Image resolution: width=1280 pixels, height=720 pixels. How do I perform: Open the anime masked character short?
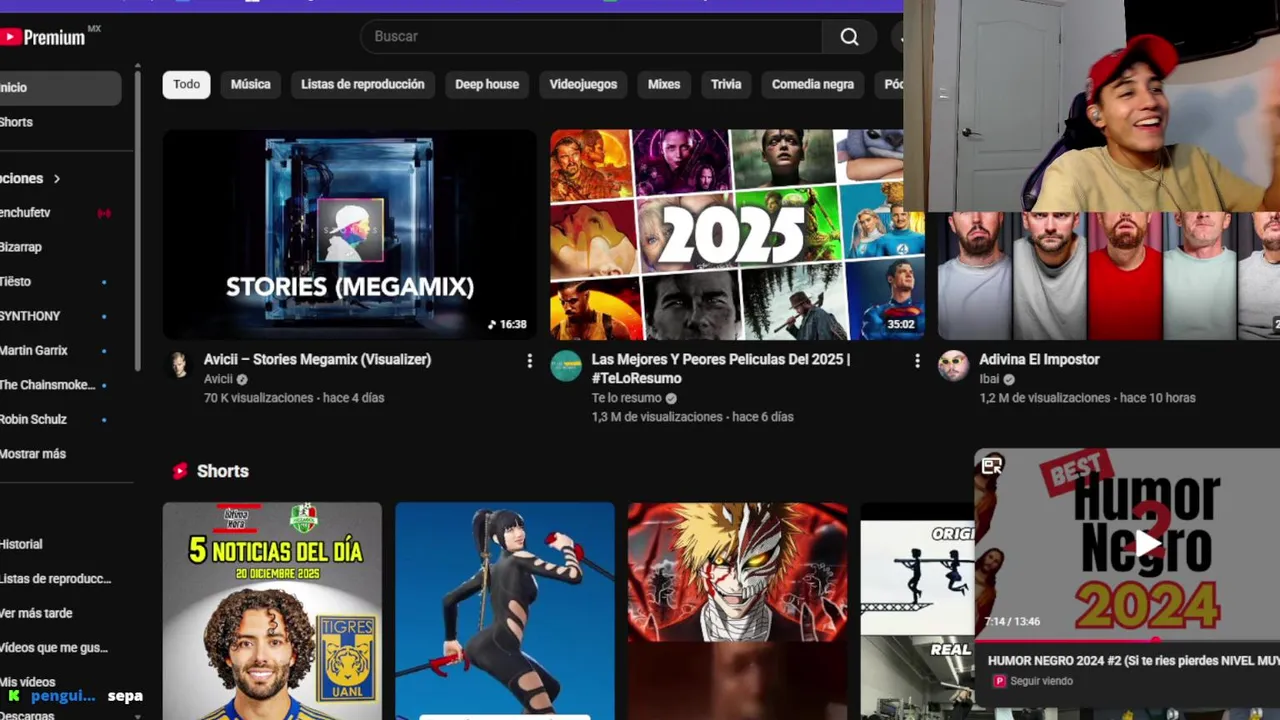[x=737, y=611]
